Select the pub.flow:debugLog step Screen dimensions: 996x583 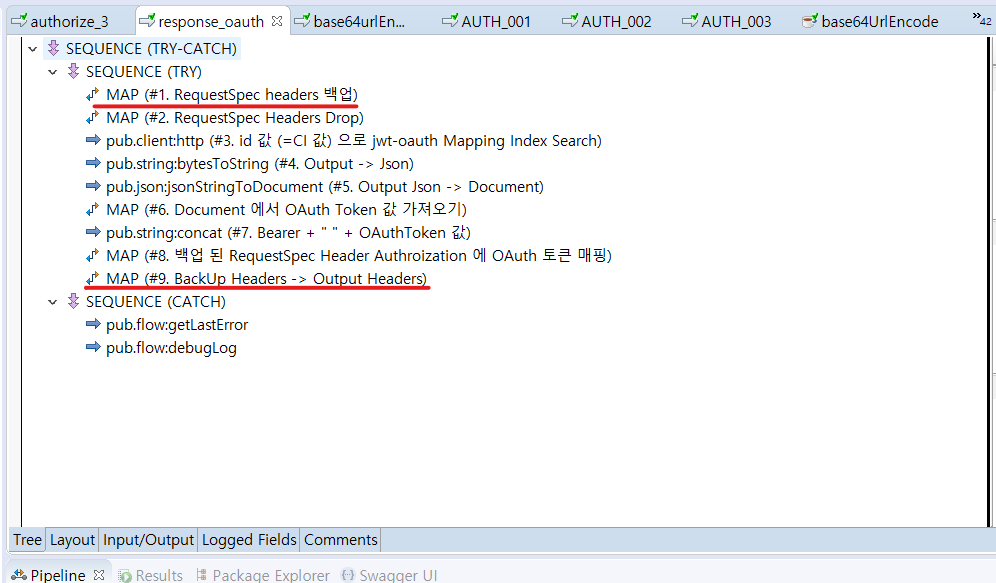click(171, 348)
